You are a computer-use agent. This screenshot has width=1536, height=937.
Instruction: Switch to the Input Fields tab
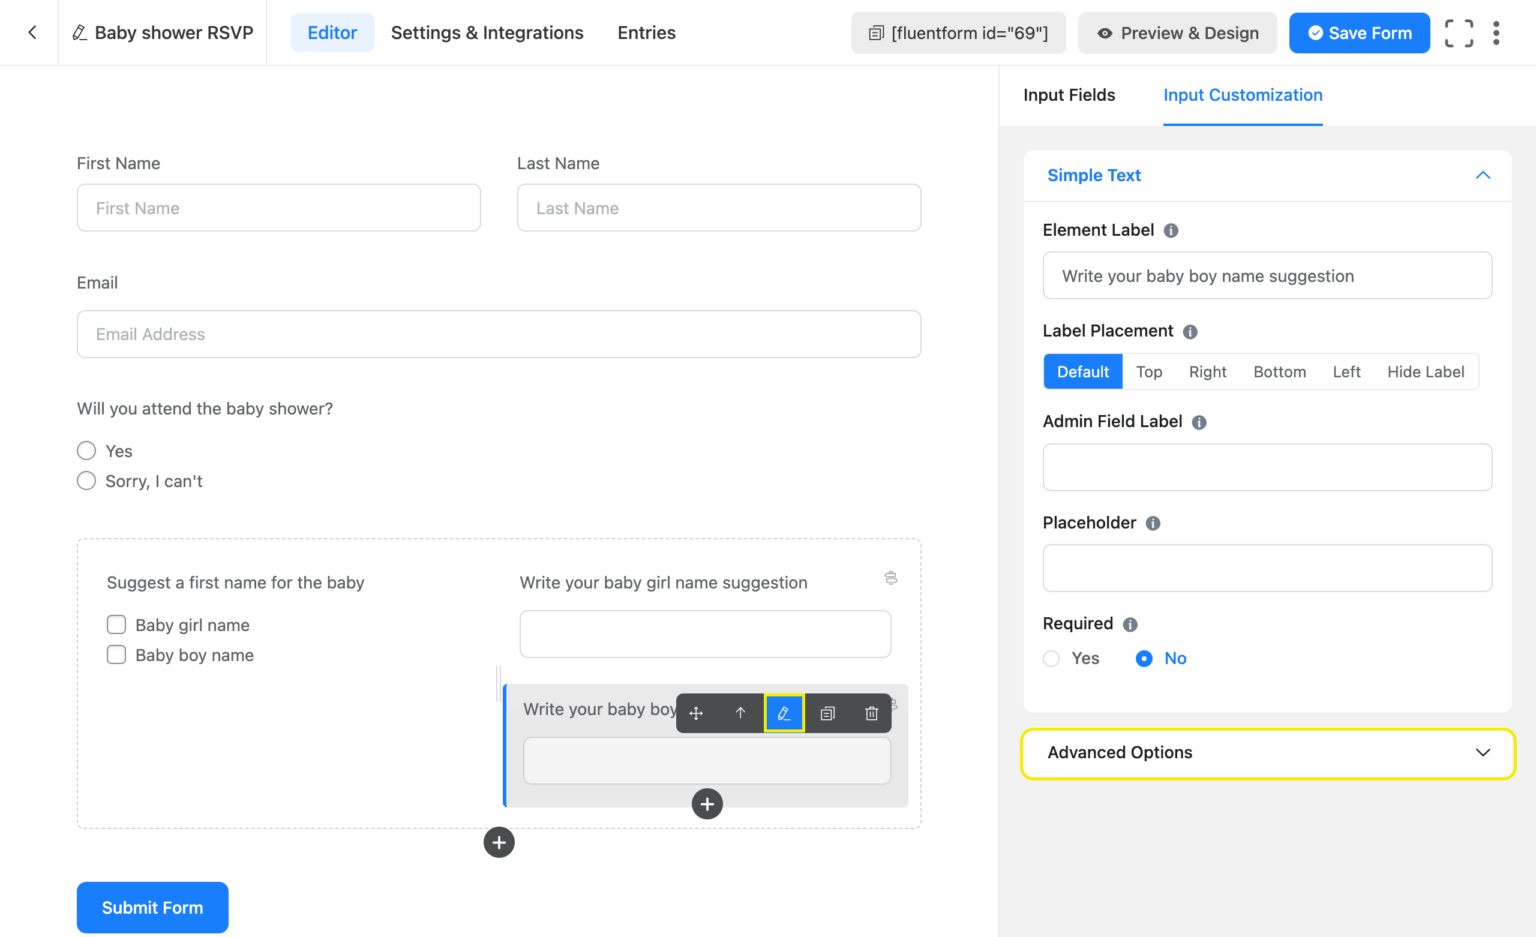[1069, 95]
